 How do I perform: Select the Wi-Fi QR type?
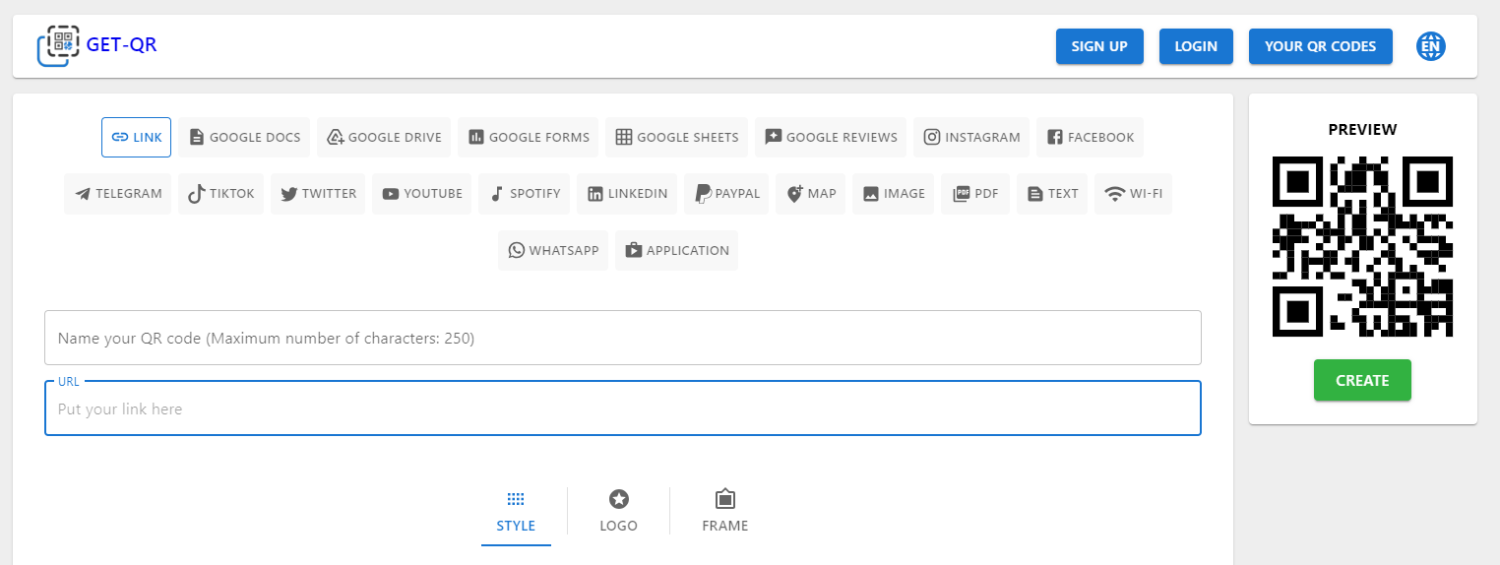(x=1133, y=194)
